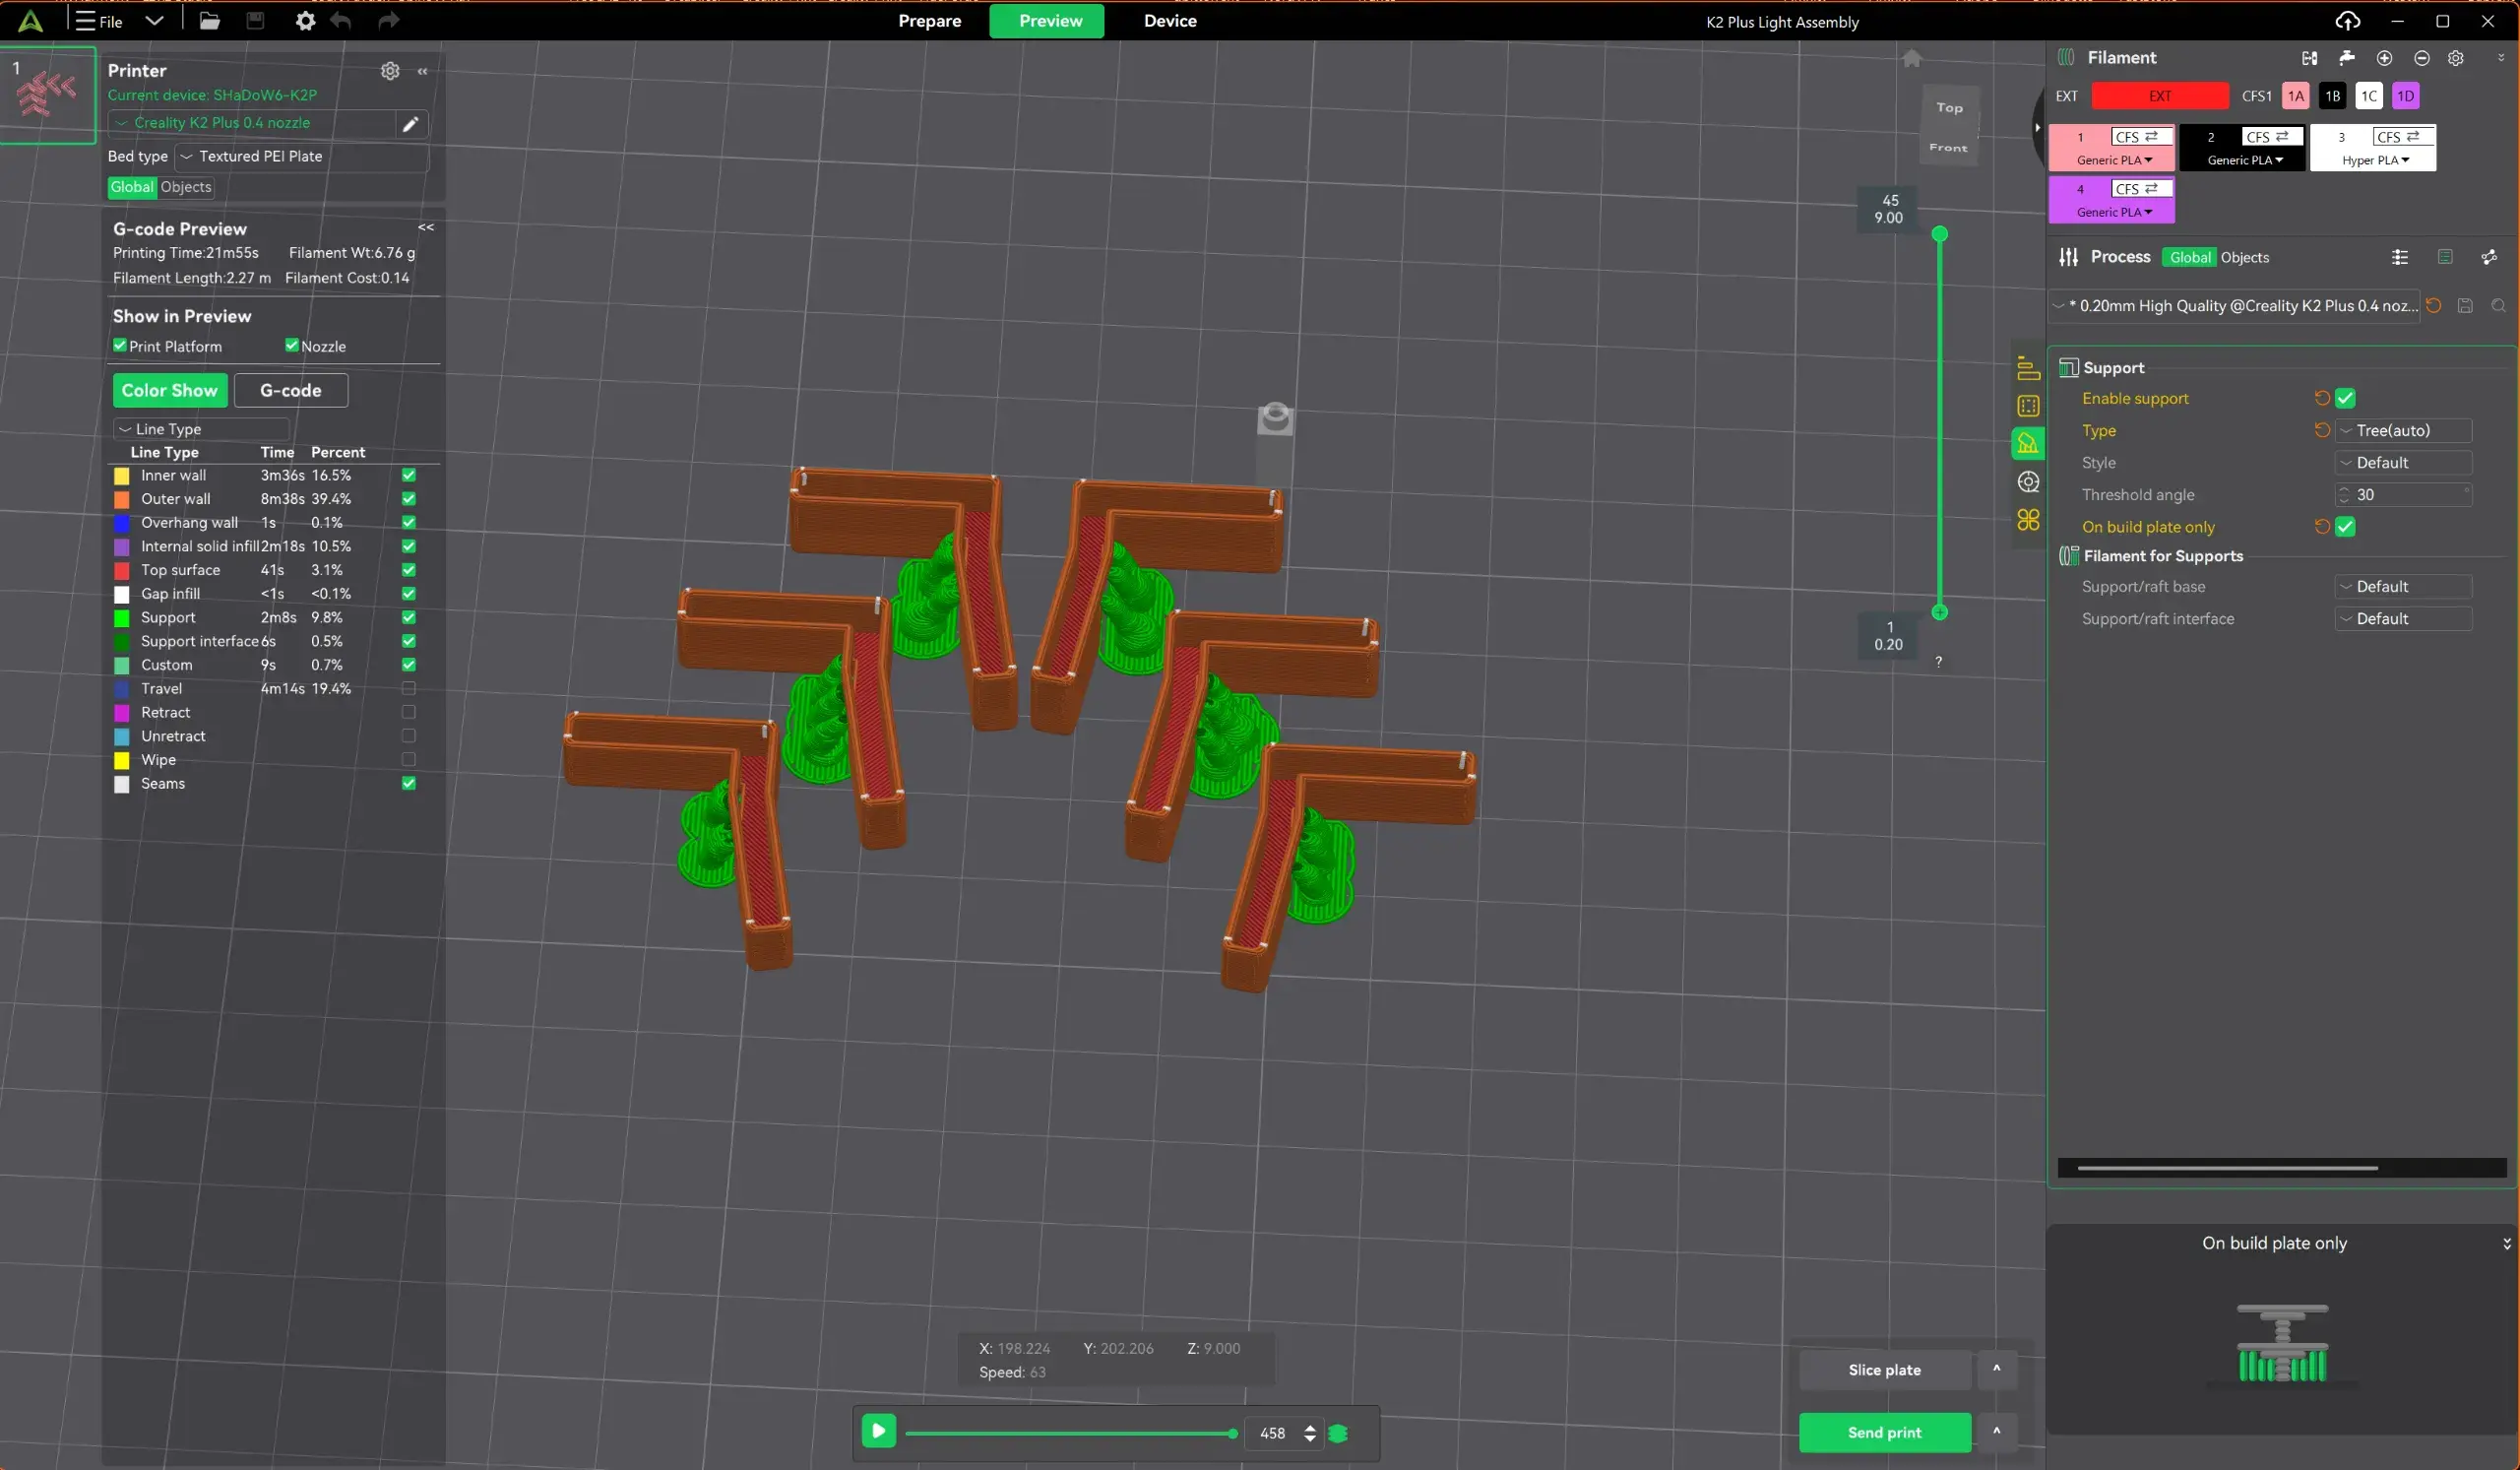Toggle the Nozzle preview checkbox
This screenshot has width=2520, height=1470.
click(292, 345)
